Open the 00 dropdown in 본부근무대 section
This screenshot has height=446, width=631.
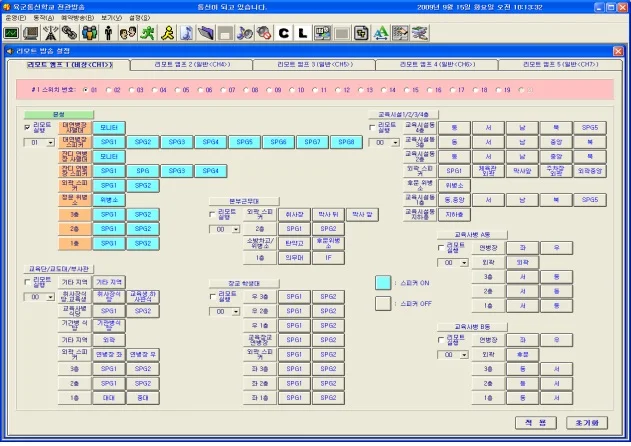click(236, 229)
